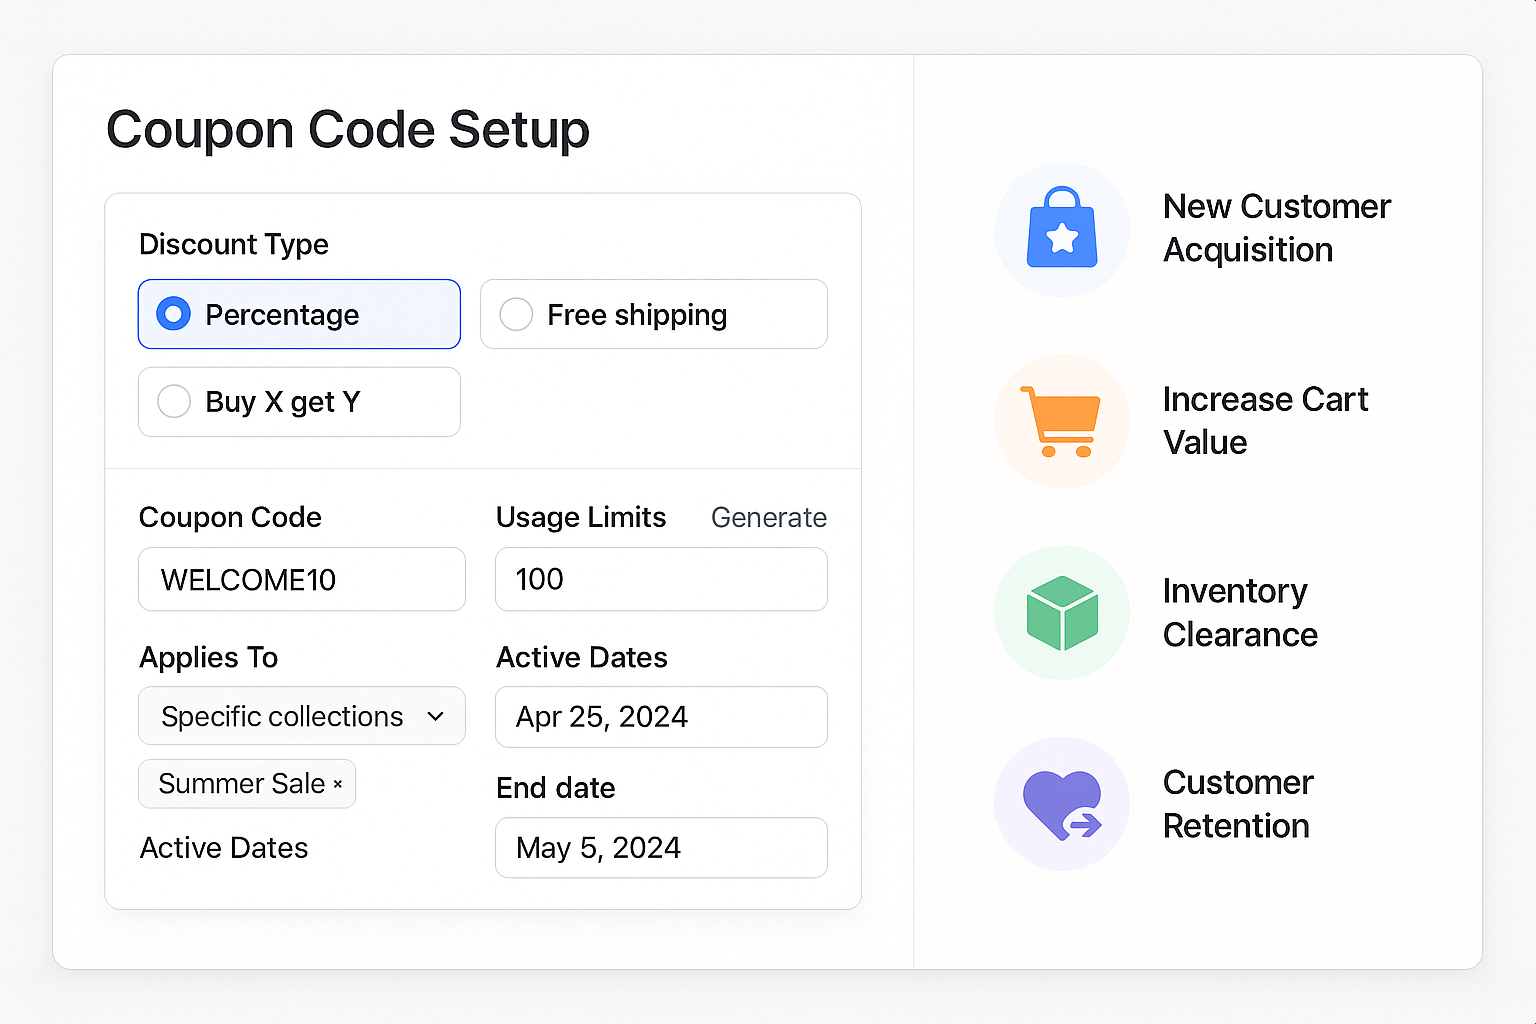1536x1024 pixels.
Task: Click the Summer Sale collection tag
Action: [240, 784]
